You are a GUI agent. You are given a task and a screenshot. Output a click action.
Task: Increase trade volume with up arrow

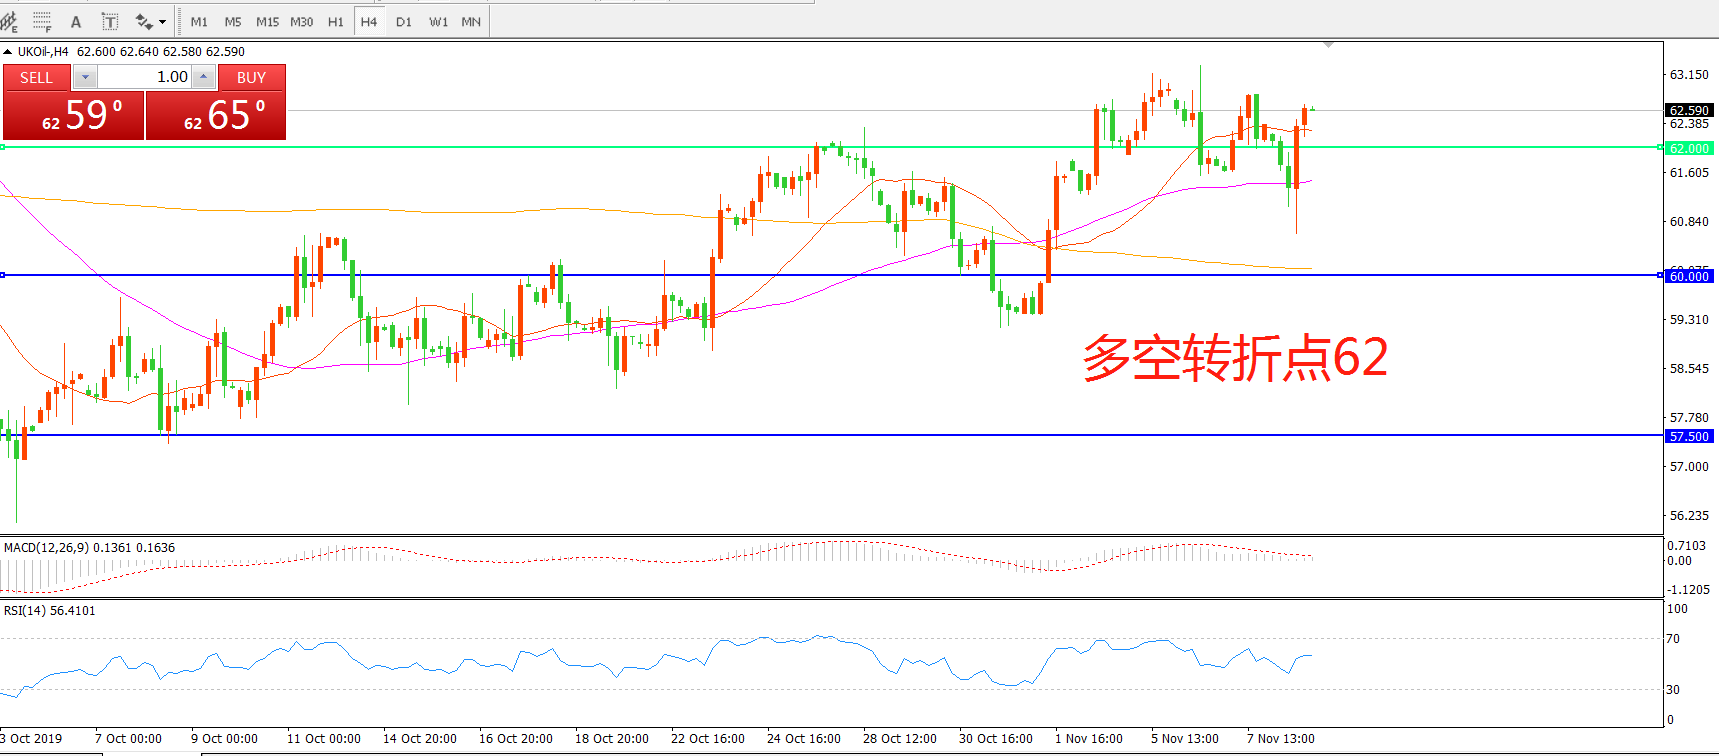tap(203, 77)
